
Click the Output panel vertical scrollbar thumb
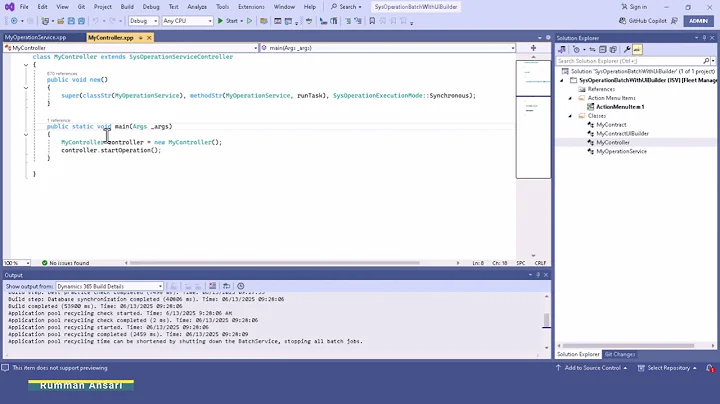(x=546, y=320)
